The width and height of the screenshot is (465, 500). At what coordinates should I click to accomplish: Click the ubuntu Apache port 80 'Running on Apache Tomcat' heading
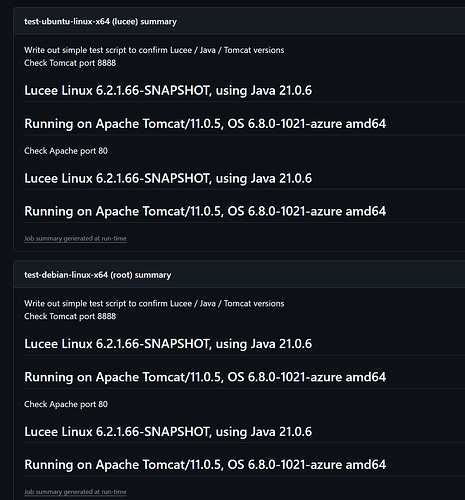(205, 211)
